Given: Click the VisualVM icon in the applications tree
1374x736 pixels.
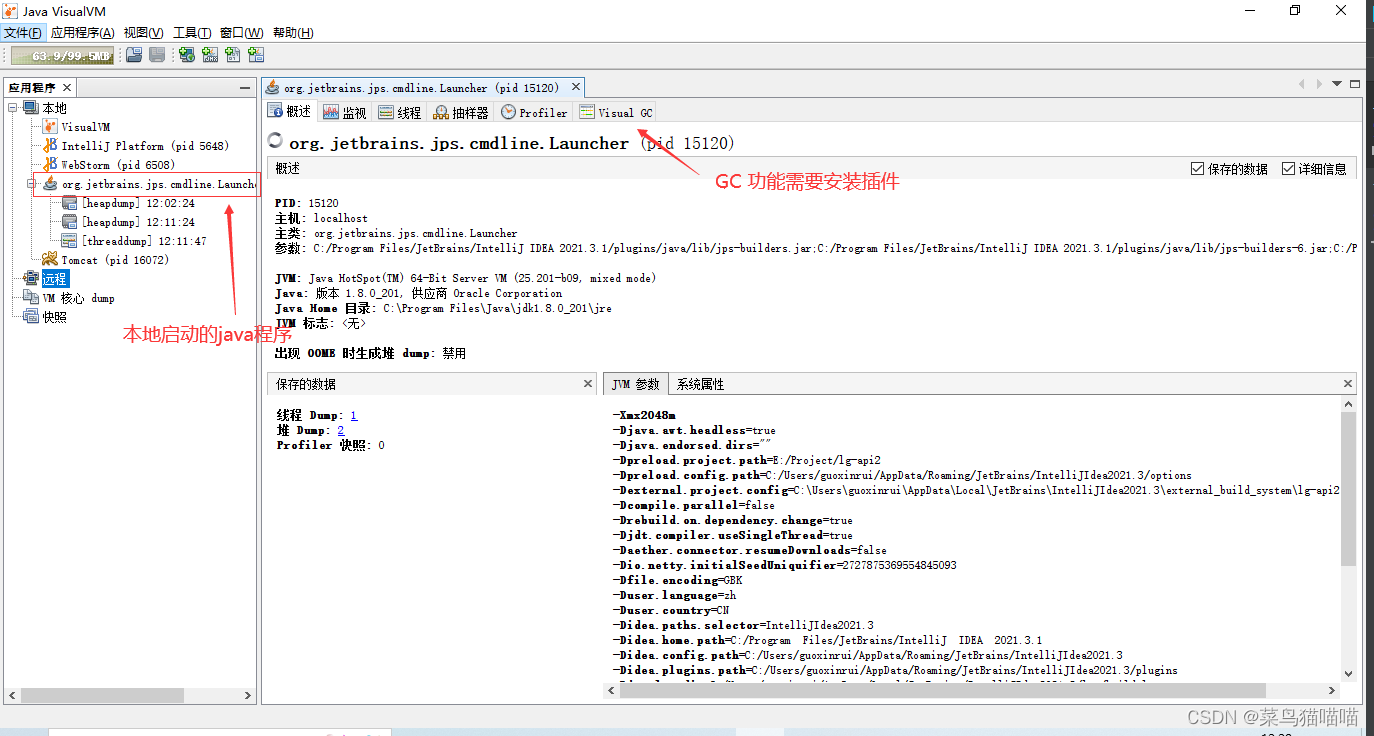Looking at the screenshot, I should coord(50,127).
